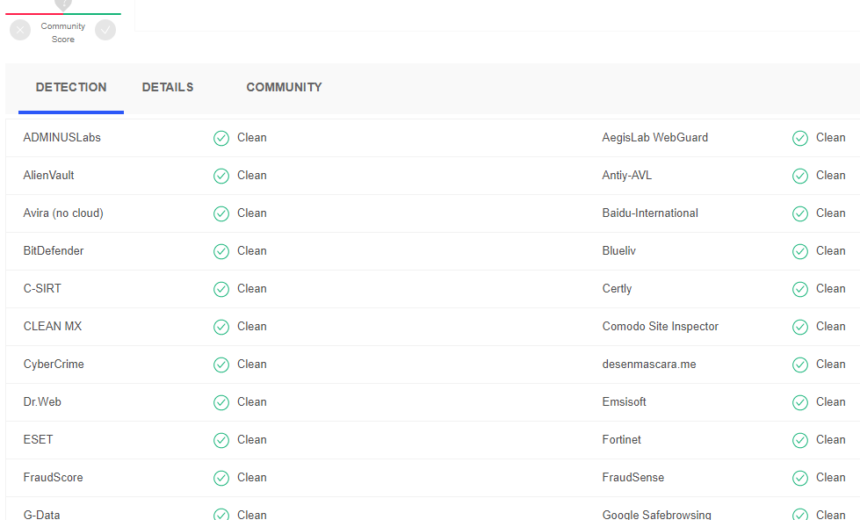Image resolution: width=860 pixels, height=520 pixels.
Task: Click the Community Score red-green bar
Action: (x=63, y=14)
